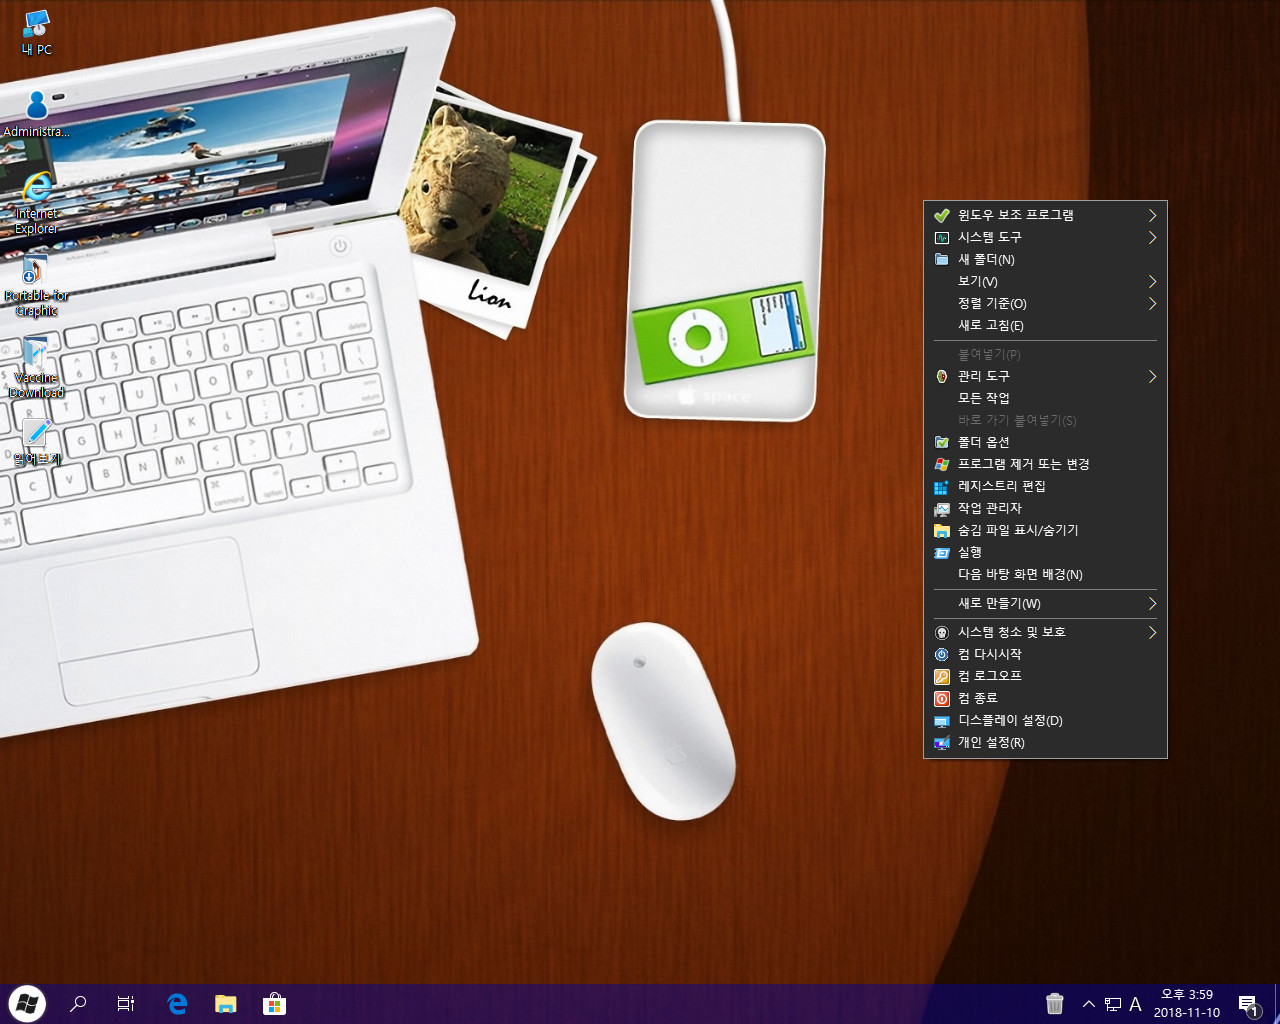
Task: Click the monitor icon beside 시스템 도구
Action: click(x=941, y=237)
